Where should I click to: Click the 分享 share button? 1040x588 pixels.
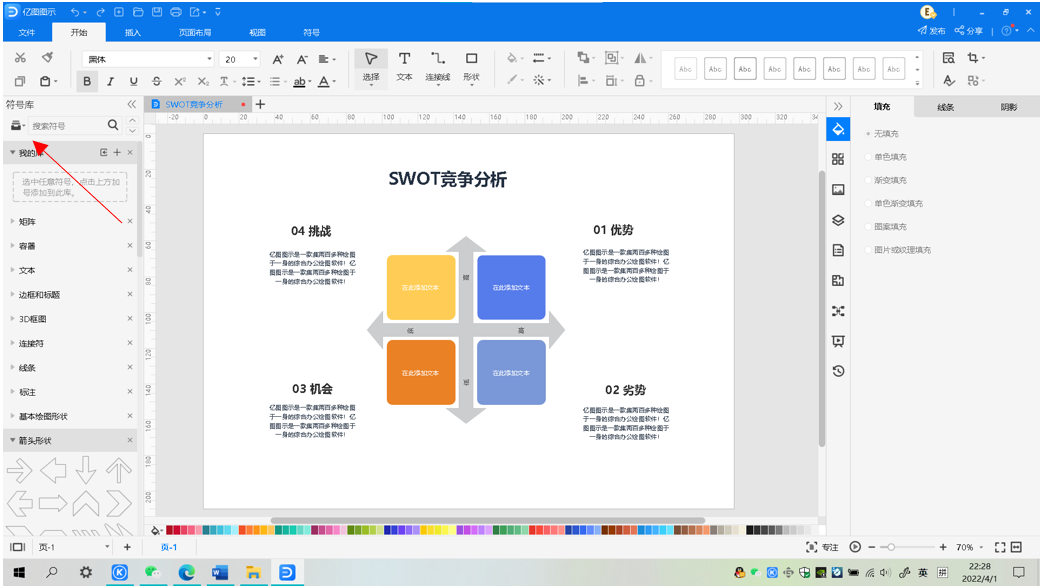click(x=969, y=31)
